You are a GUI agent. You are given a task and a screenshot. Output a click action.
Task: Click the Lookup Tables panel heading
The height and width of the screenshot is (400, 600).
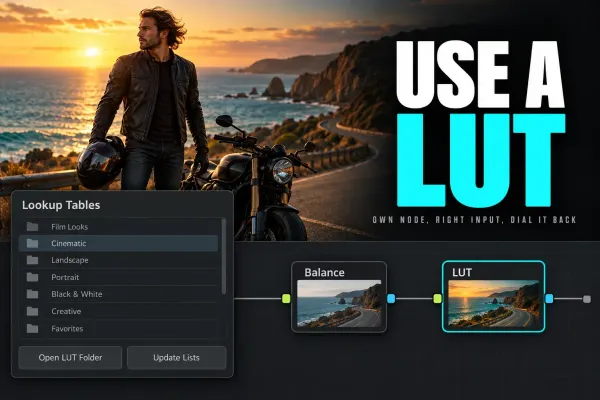click(x=61, y=205)
